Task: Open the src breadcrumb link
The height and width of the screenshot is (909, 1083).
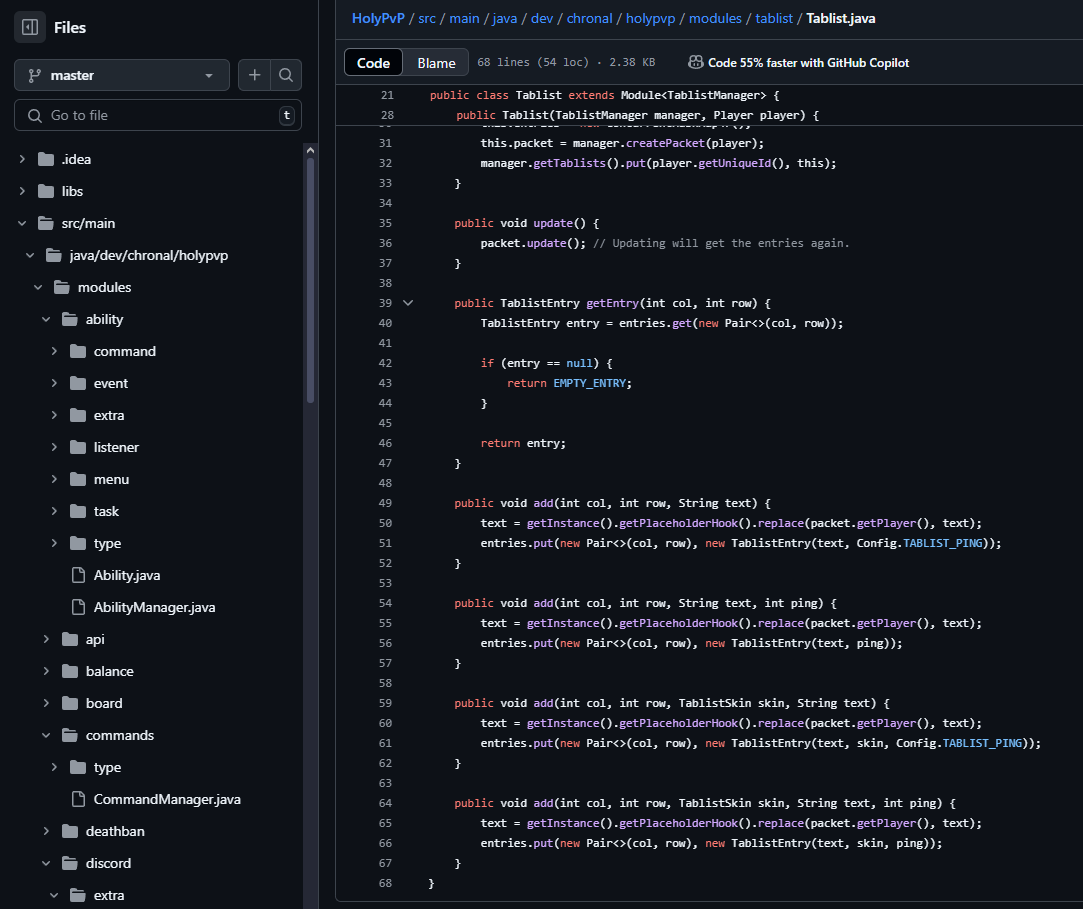Action: [x=427, y=19]
